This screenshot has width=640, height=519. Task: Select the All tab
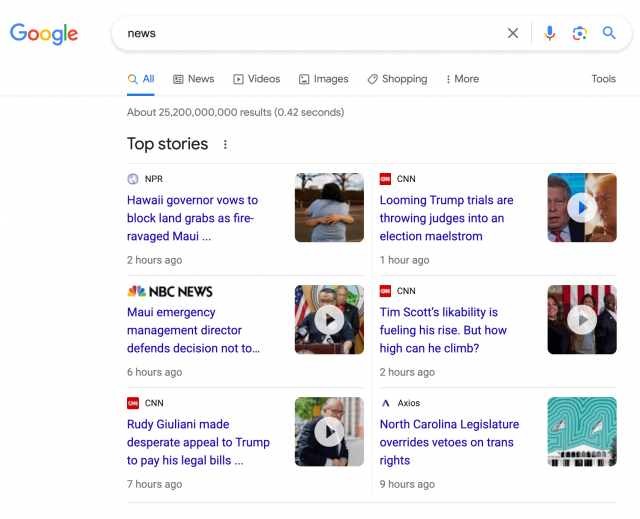[x=141, y=79]
